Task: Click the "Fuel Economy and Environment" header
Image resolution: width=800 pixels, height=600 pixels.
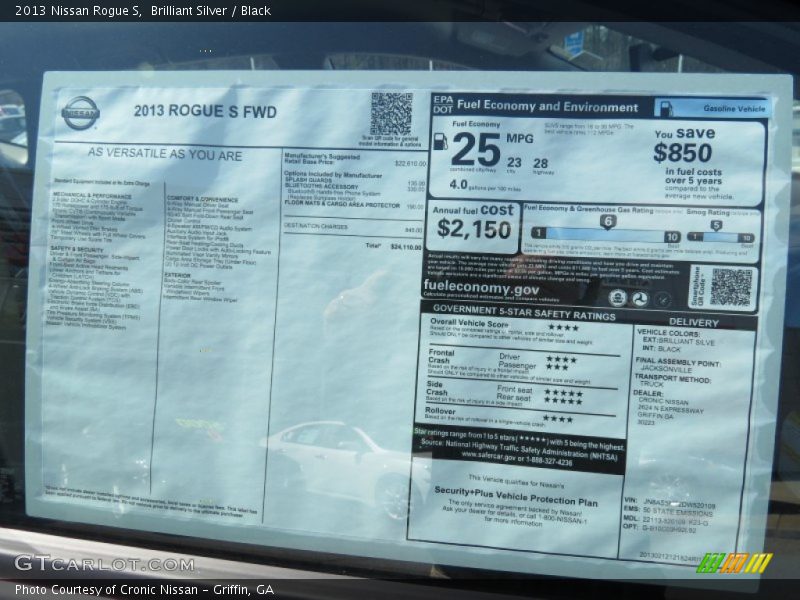Action: pyautogui.click(x=547, y=106)
